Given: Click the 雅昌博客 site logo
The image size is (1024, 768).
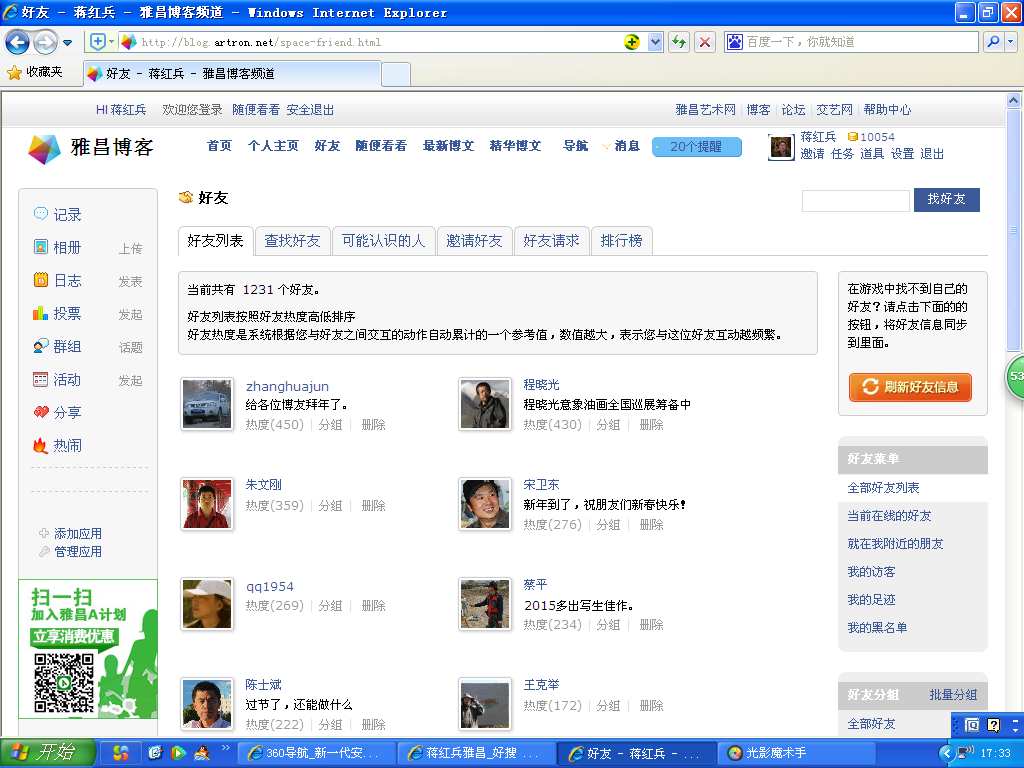Looking at the screenshot, I should [91, 148].
